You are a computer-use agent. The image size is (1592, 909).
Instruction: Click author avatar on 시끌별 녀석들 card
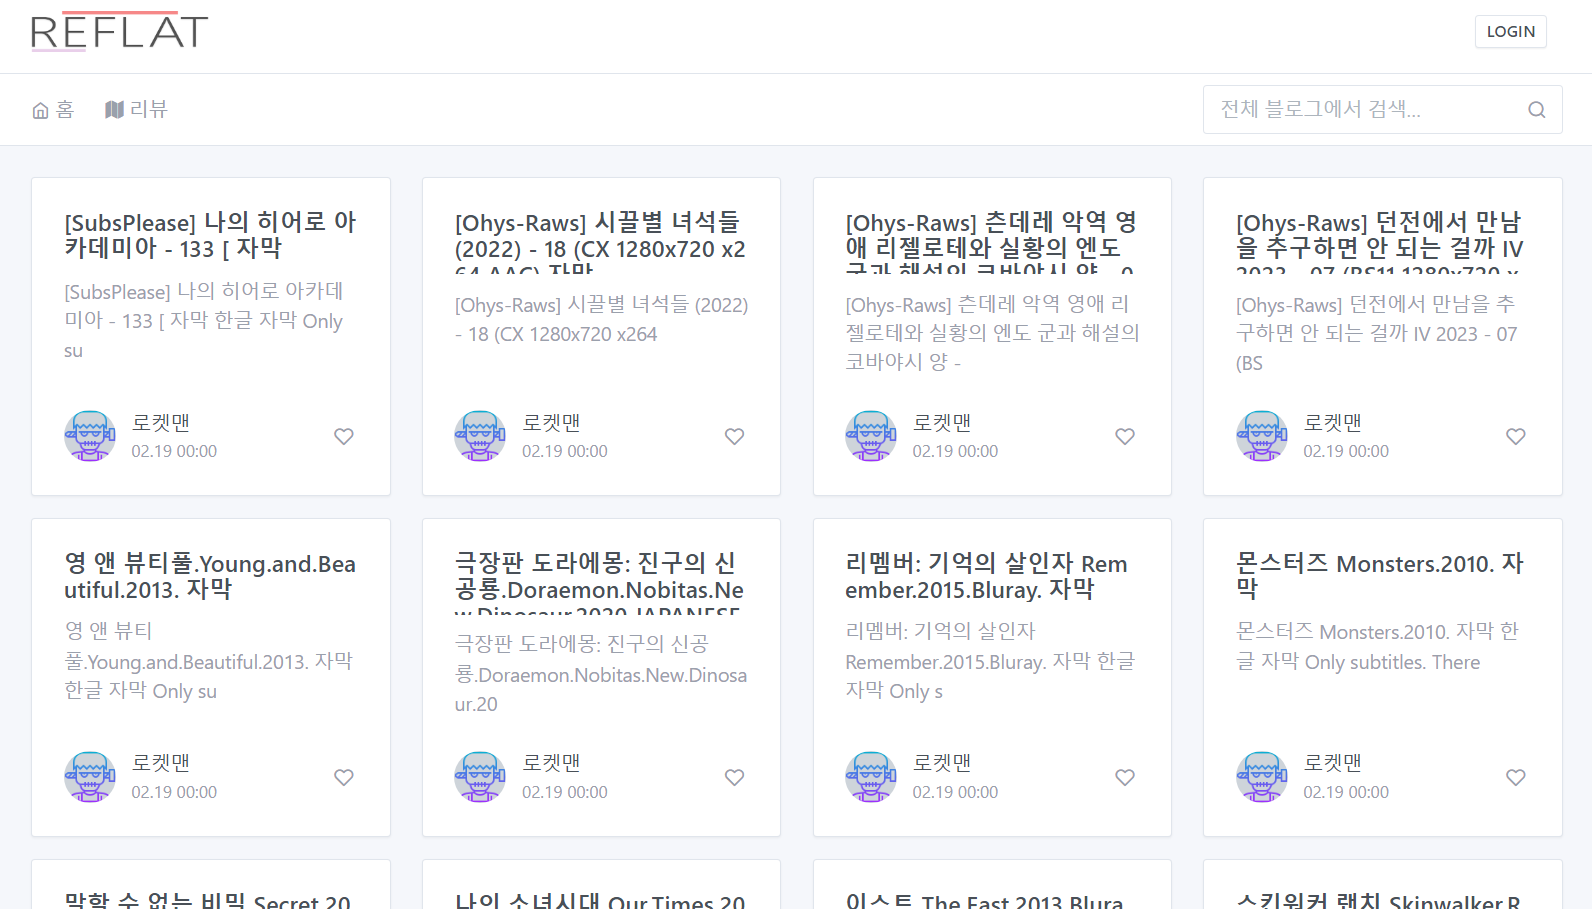[x=480, y=436]
